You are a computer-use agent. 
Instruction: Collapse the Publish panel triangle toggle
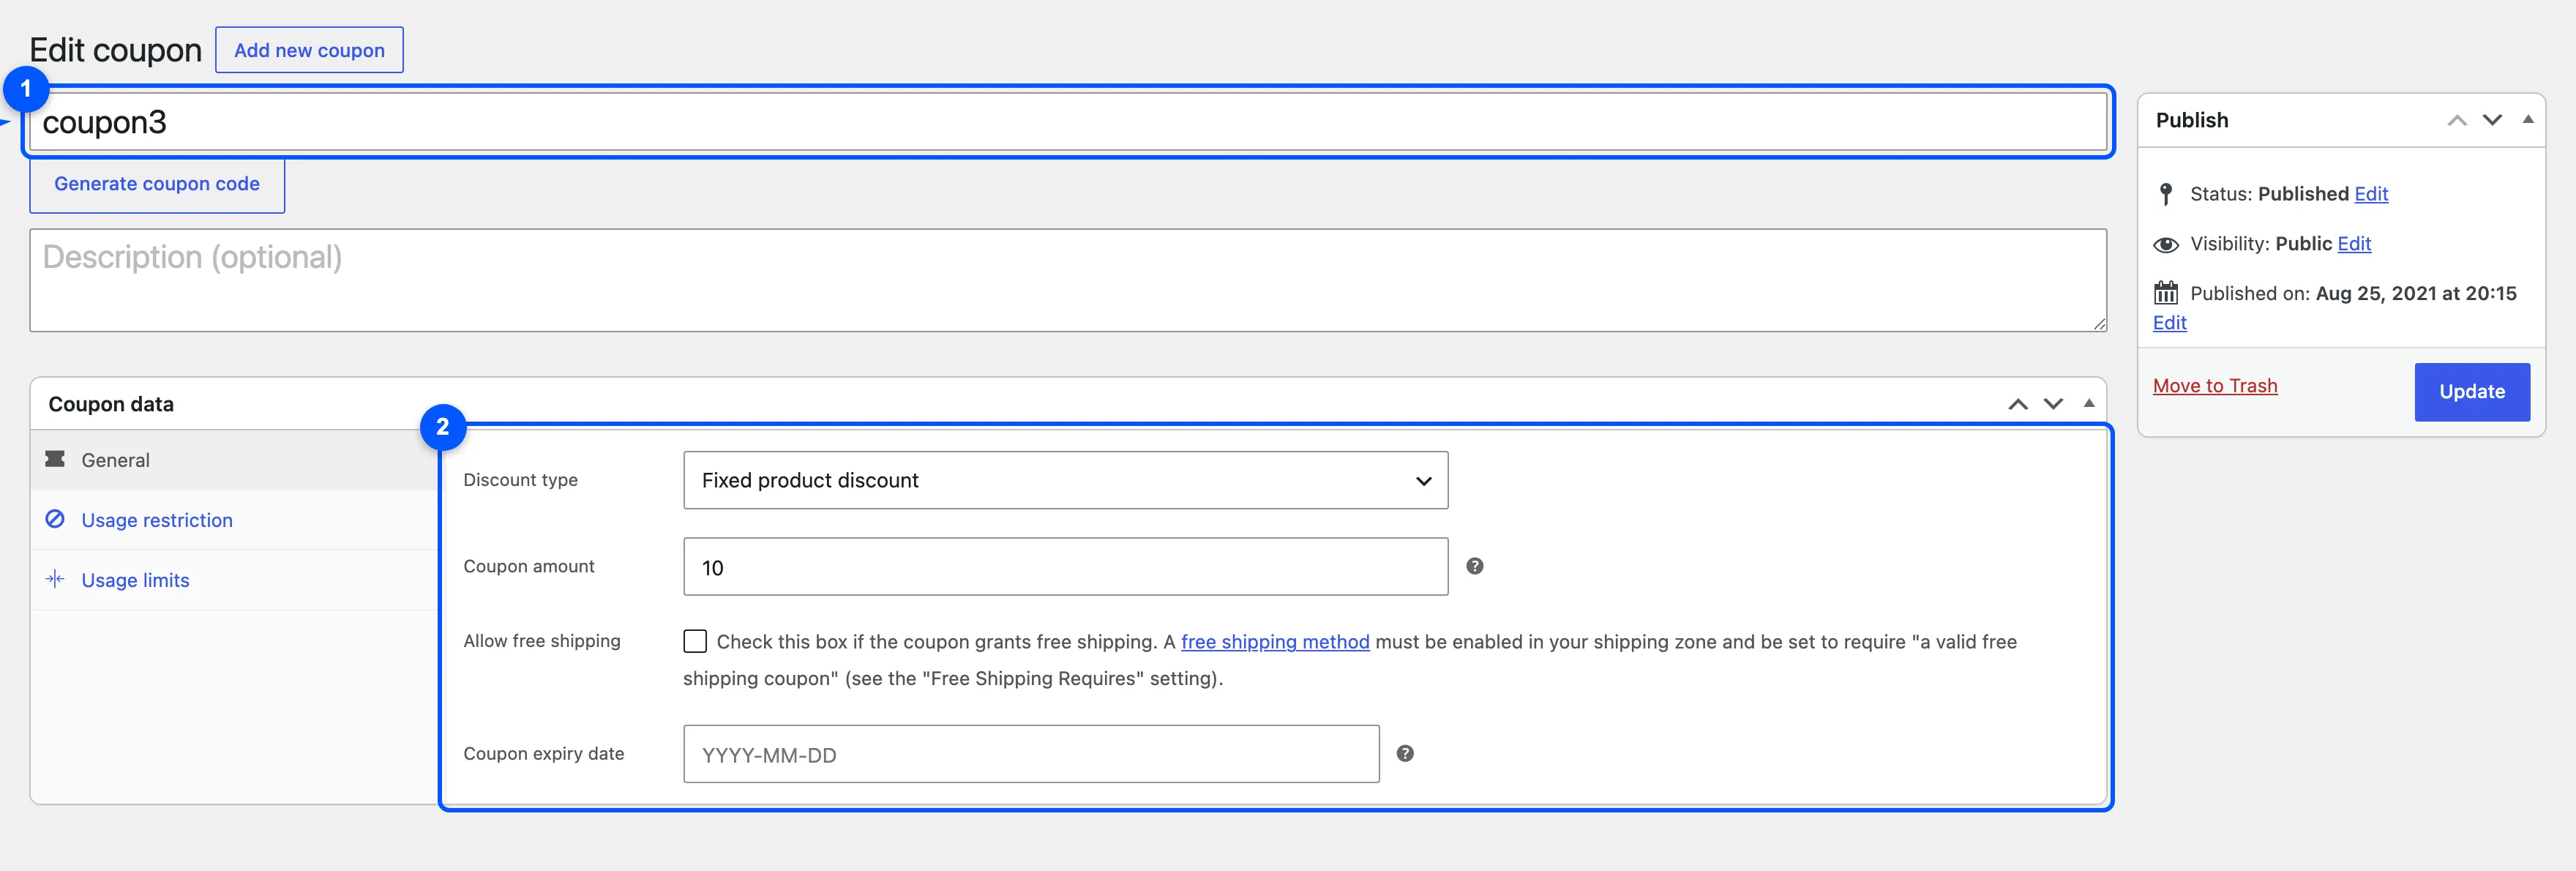click(x=2528, y=119)
